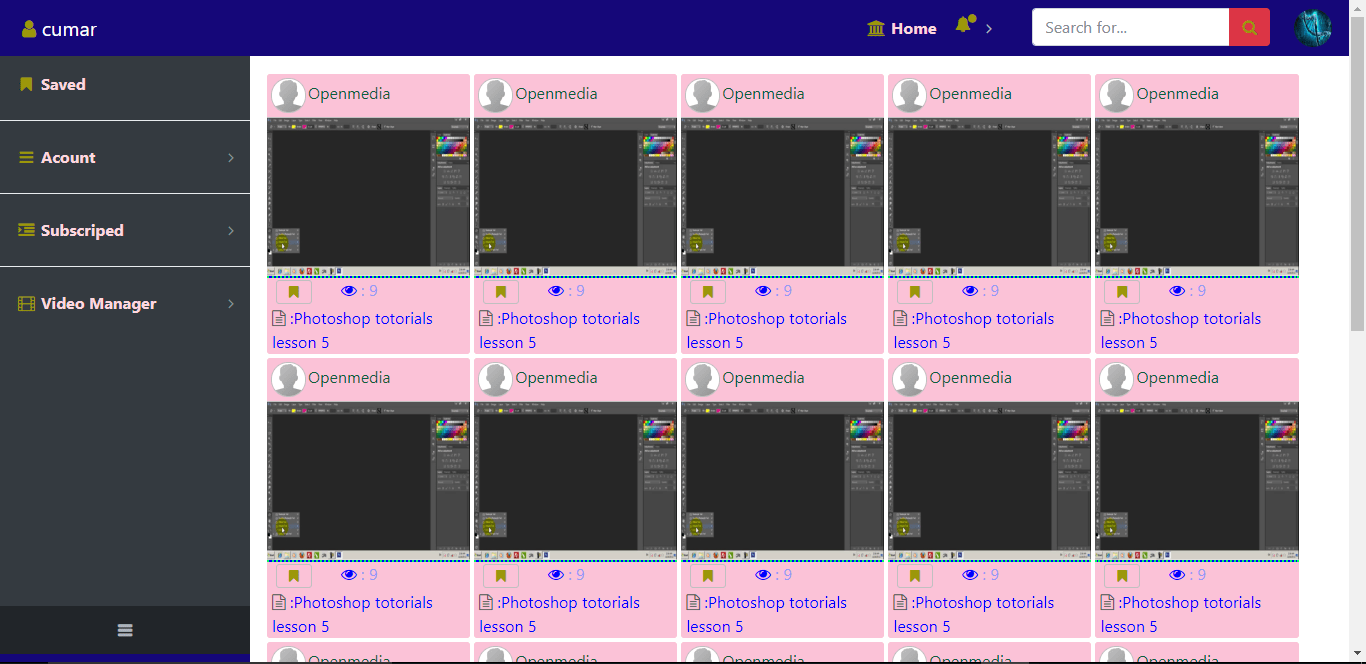The height and width of the screenshot is (664, 1366).
Task: Open 'Photoshop totorials lesson 5' on top row's first card
Action: [353, 331]
